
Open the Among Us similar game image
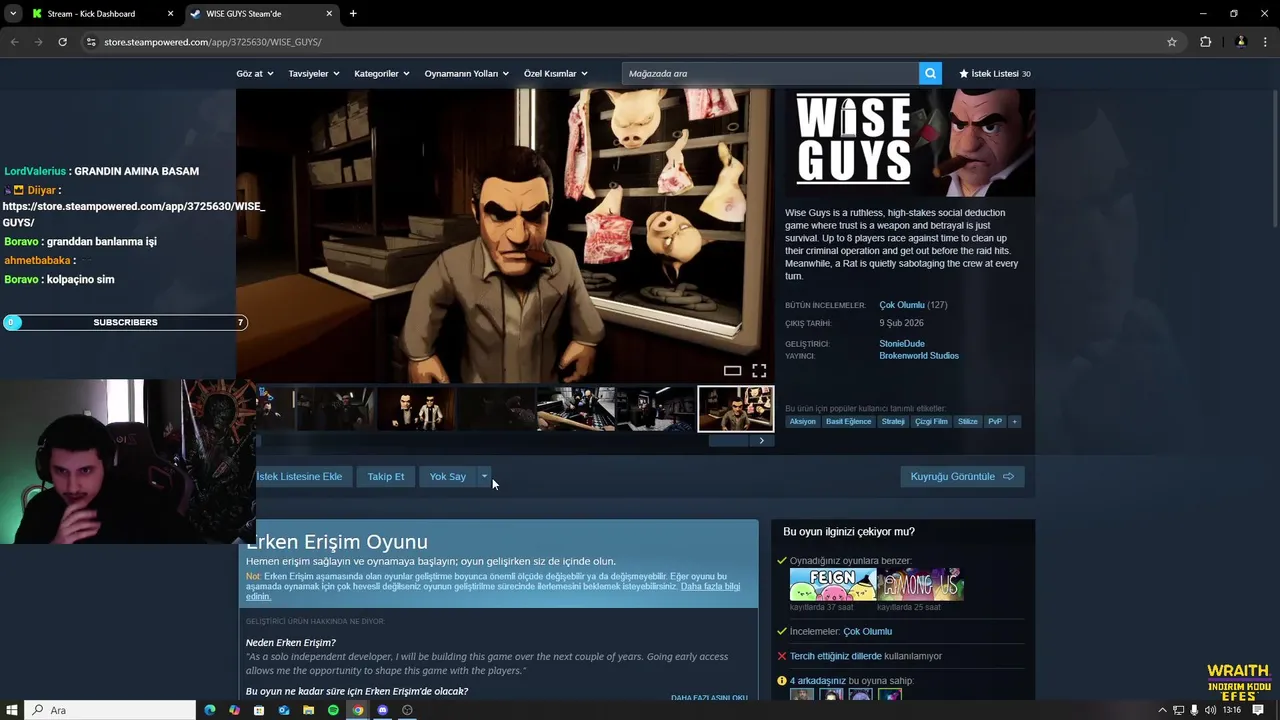[920, 584]
